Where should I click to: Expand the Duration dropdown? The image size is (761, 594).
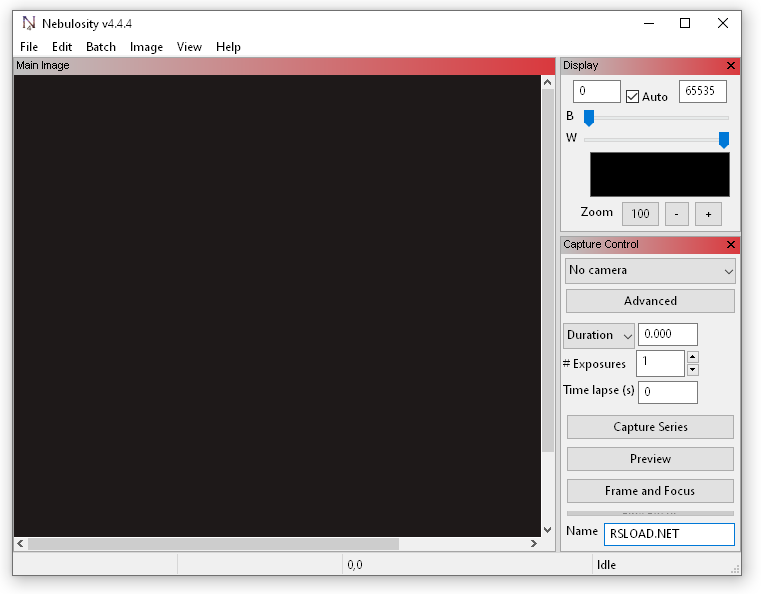pyautogui.click(x=599, y=336)
